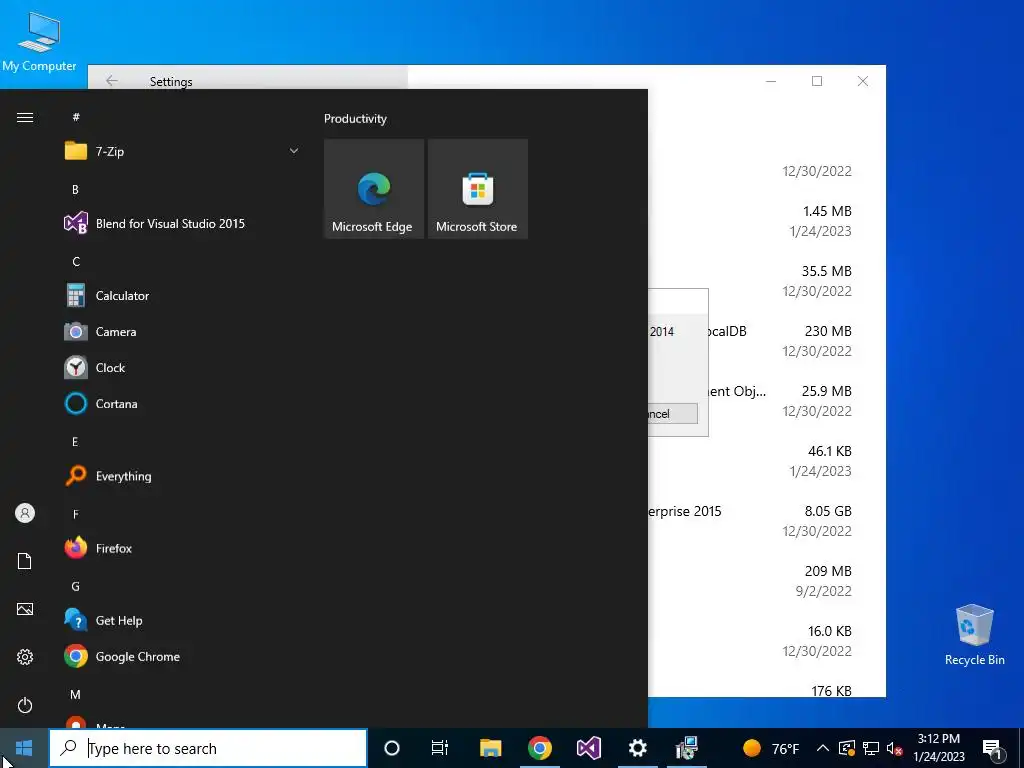Open Pictures from Start sidebar
The height and width of the screenshot is (768, 1024).
pos(25,609)
